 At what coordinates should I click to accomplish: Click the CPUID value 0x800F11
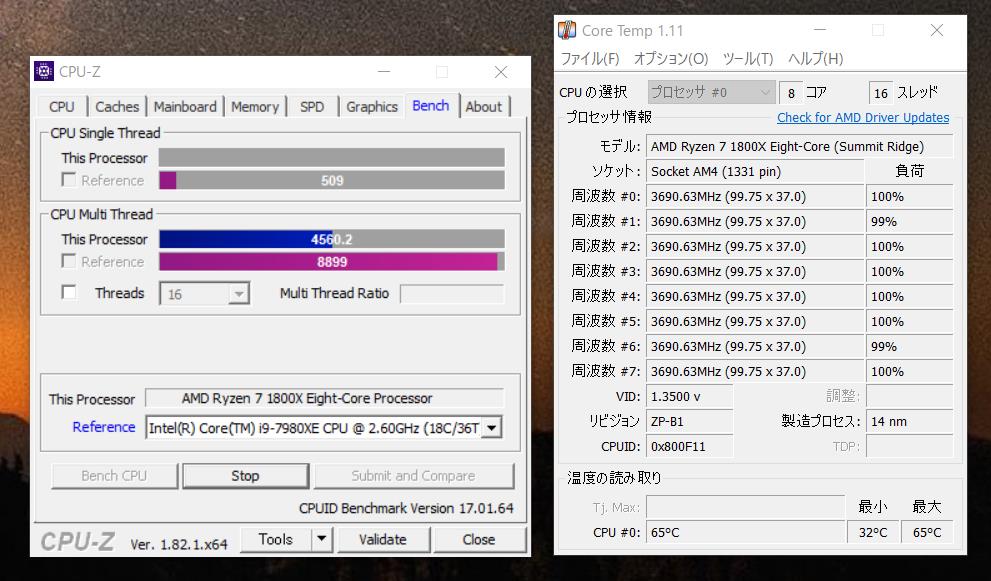pos(690,446)
